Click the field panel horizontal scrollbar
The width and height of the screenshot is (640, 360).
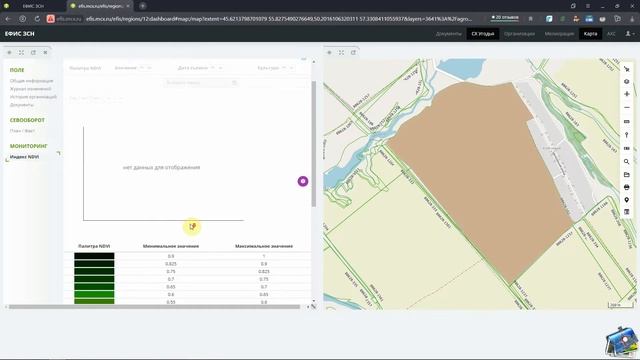coord(154,307)
